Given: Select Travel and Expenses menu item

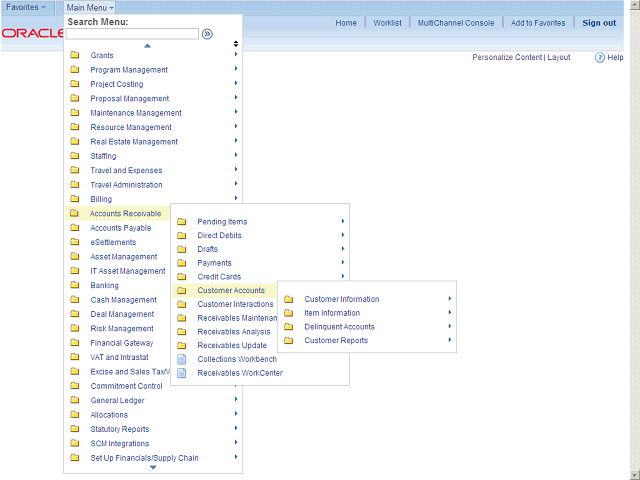Looking at the screenshot, I should click(126, 170).
